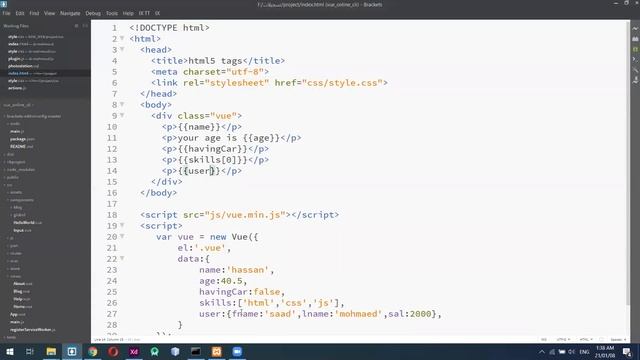Open Input.vue in the file tree
Screen dimensions: 640x360
point(22,231)
